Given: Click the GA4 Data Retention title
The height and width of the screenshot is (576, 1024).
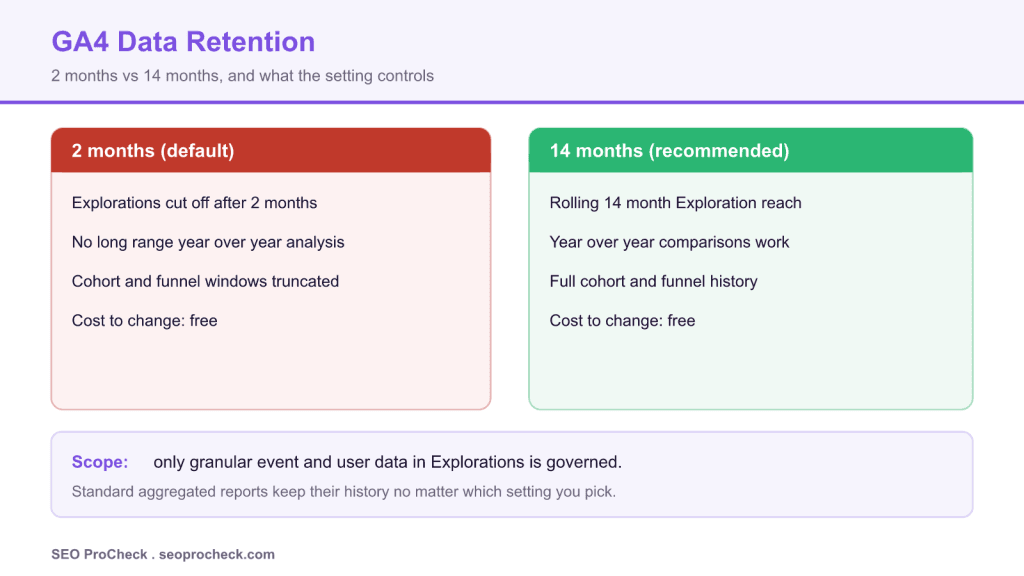Looking at the screenshot, I should tap(183, 42).
